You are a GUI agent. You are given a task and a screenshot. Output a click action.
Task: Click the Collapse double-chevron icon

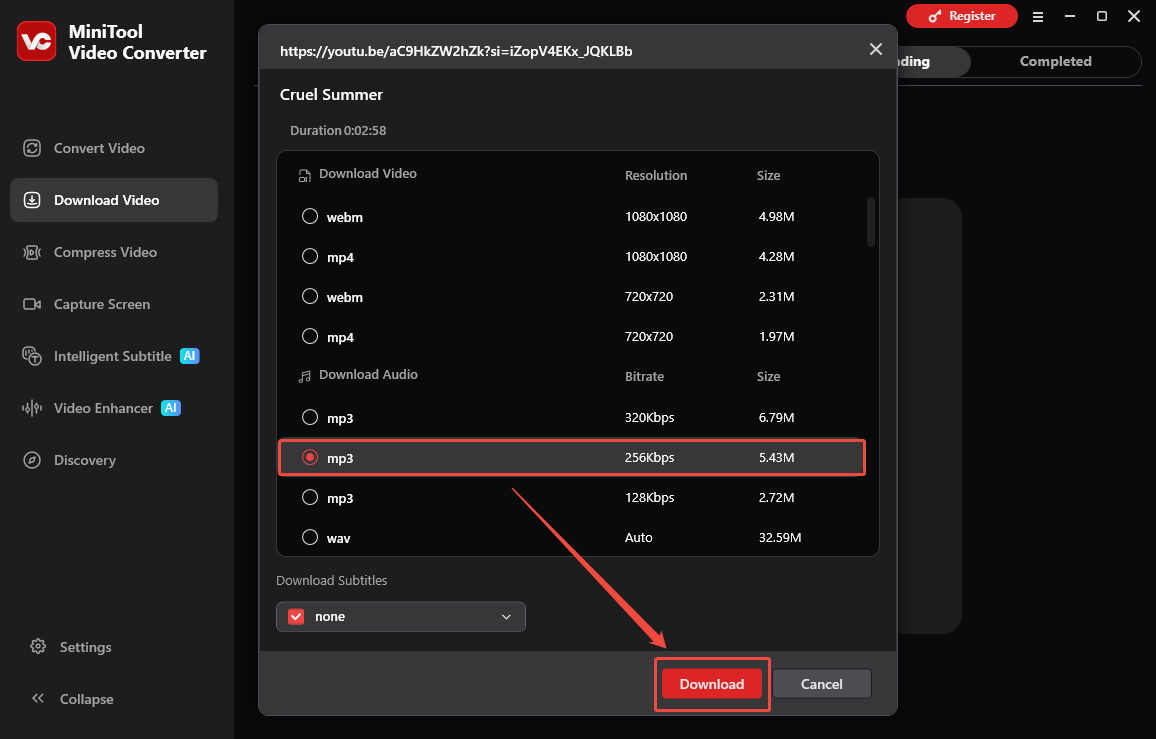[38, 698]
